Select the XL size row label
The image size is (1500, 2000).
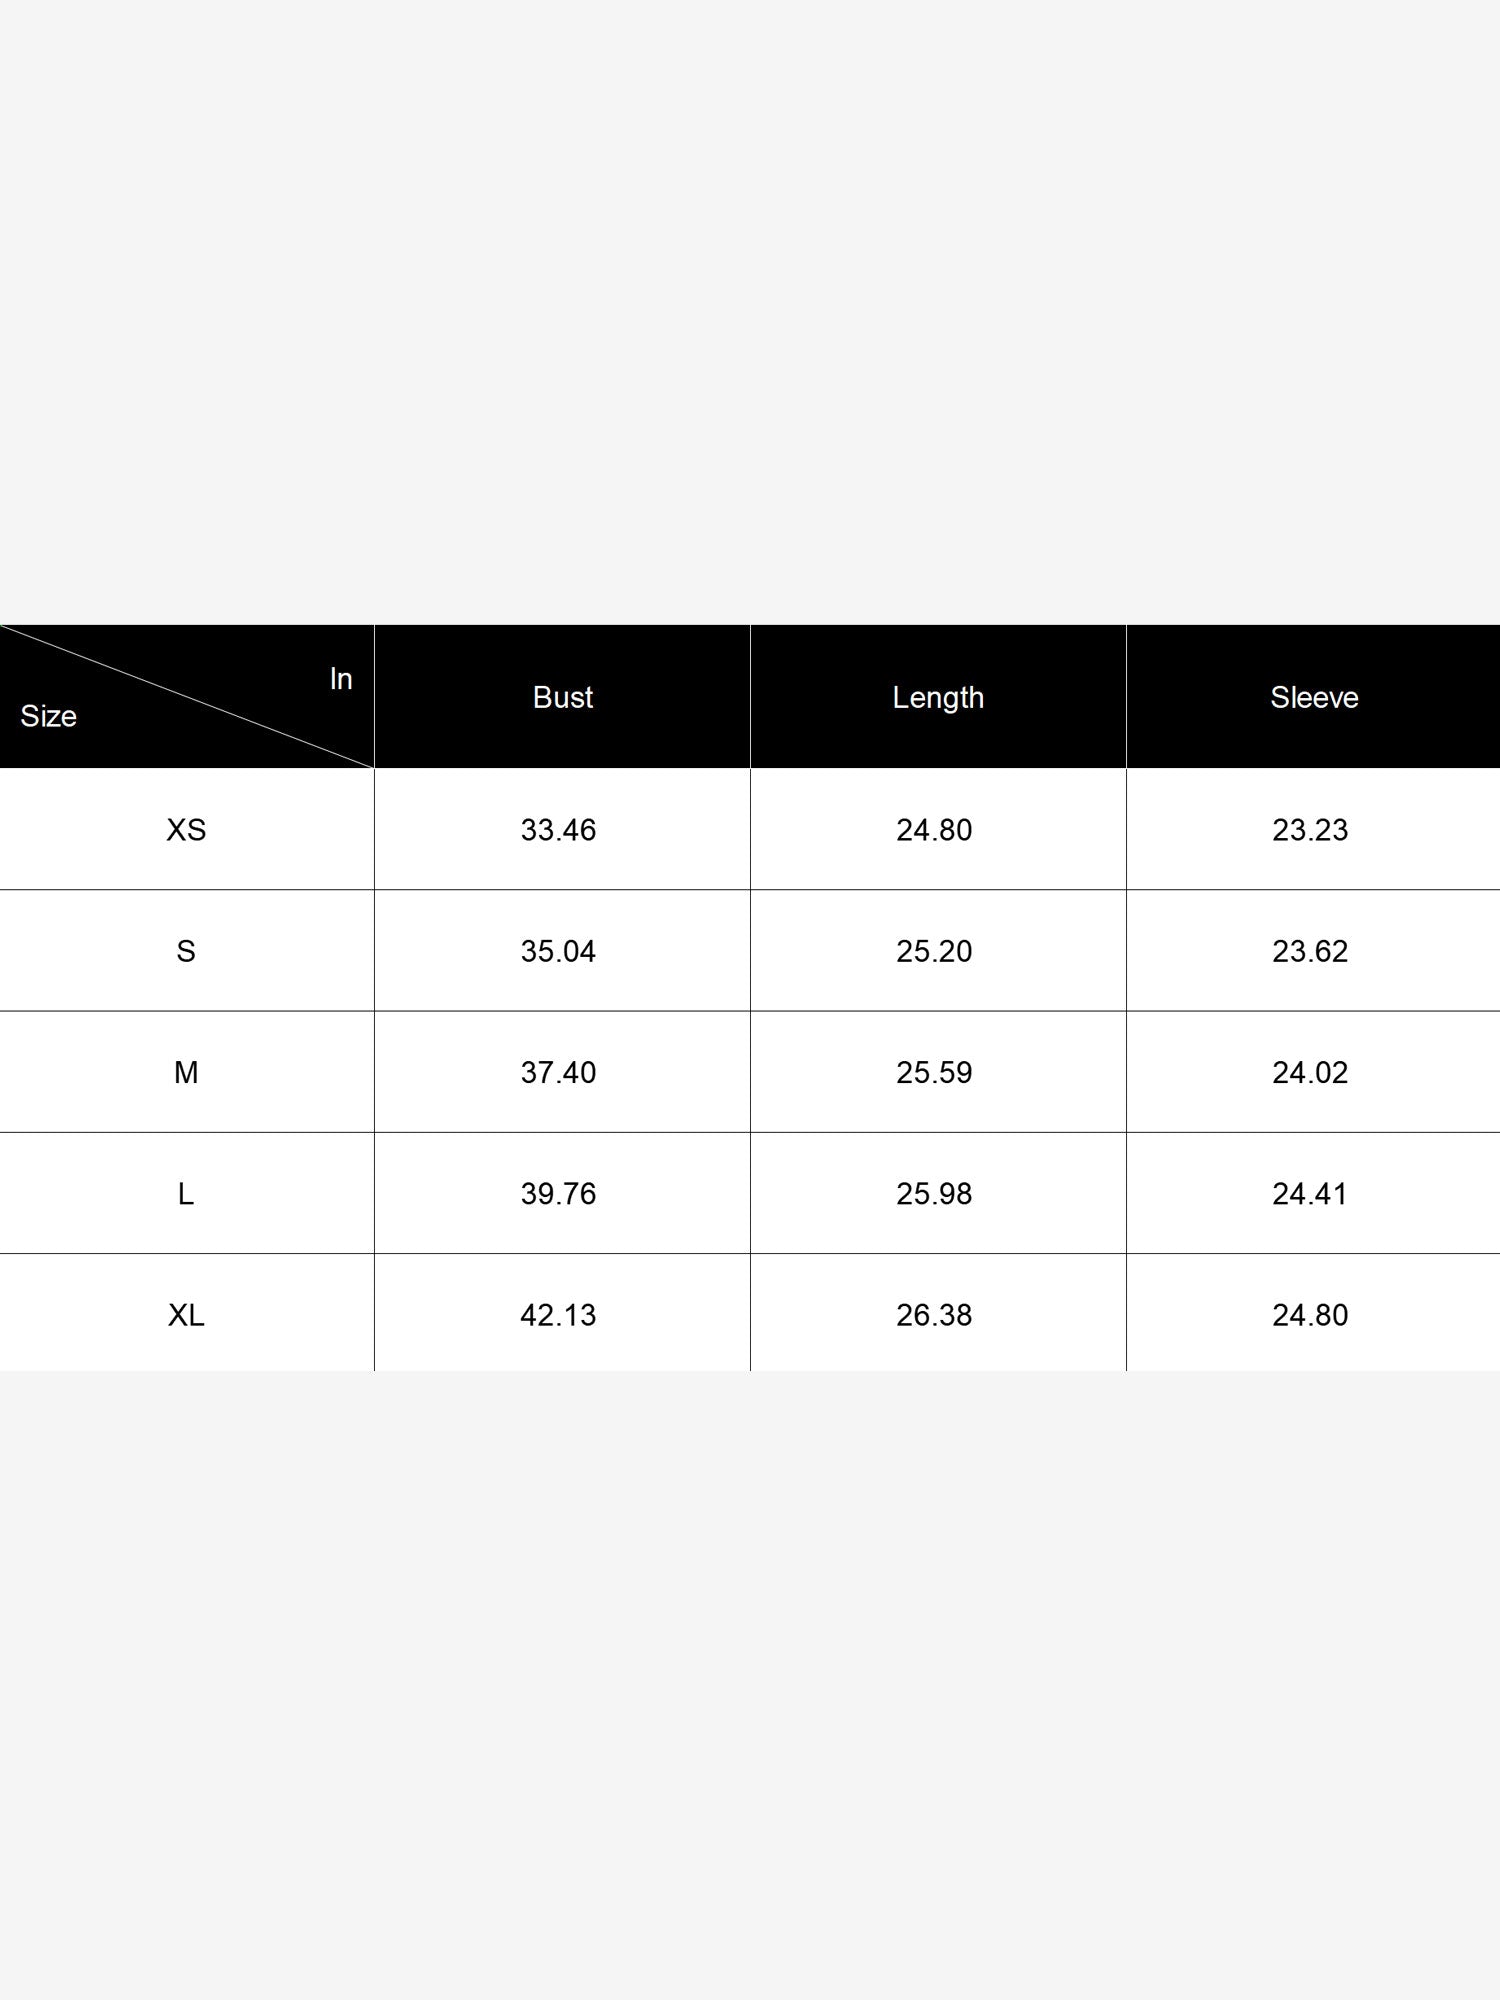pyautogui.click(x=186, y=1315)
